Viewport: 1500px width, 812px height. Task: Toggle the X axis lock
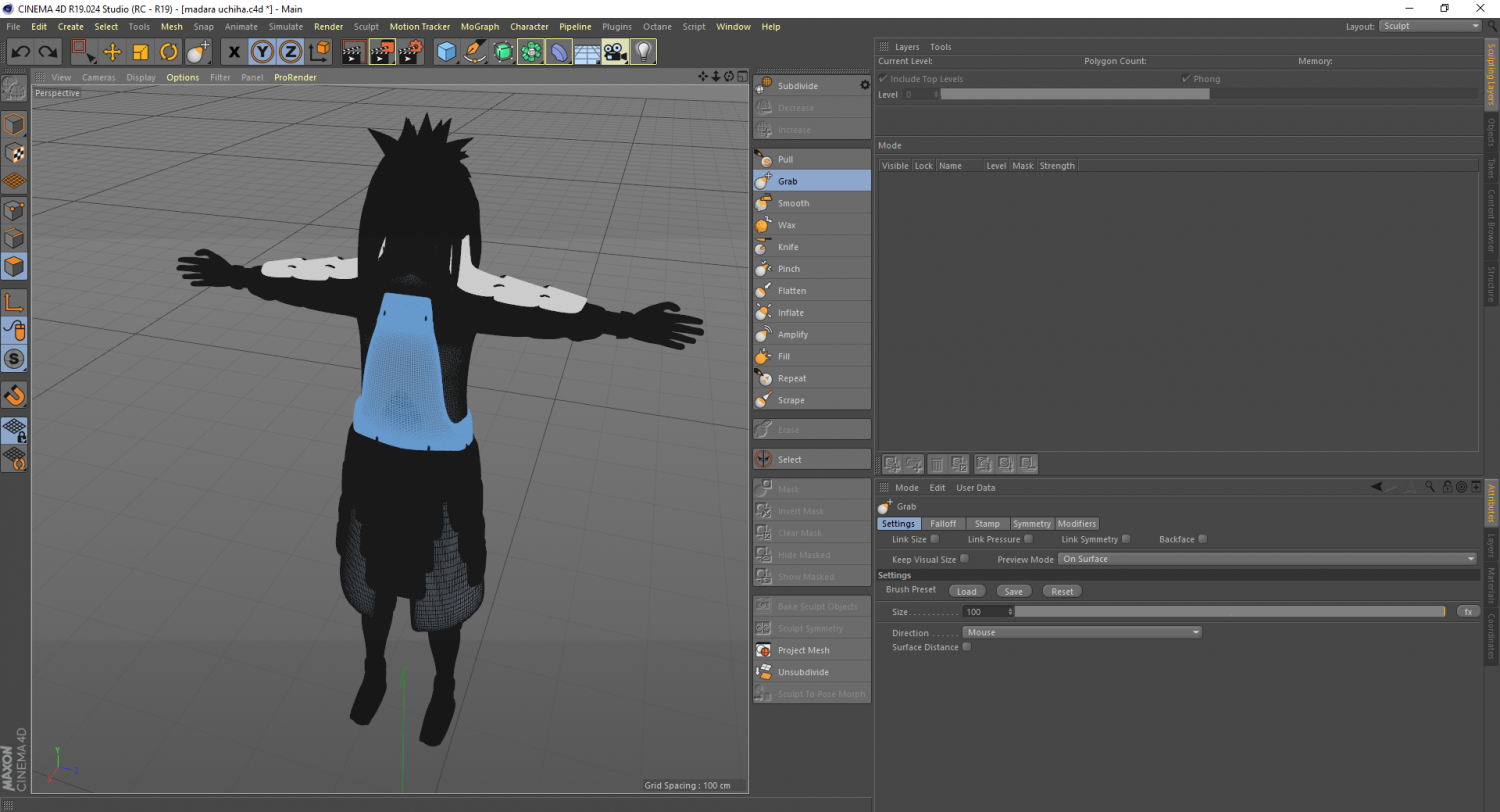(234, 52)
